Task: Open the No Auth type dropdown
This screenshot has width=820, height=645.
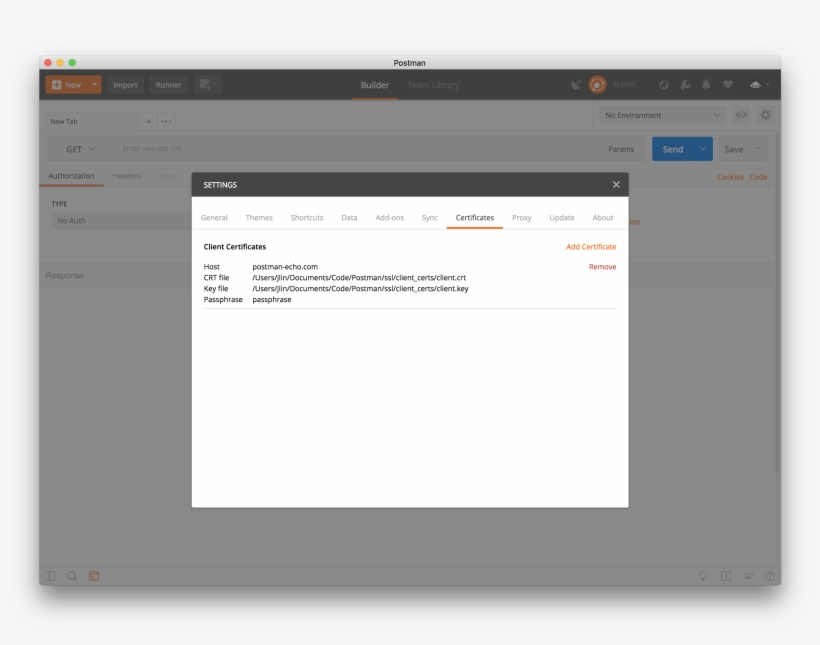Action: [121, 221]
